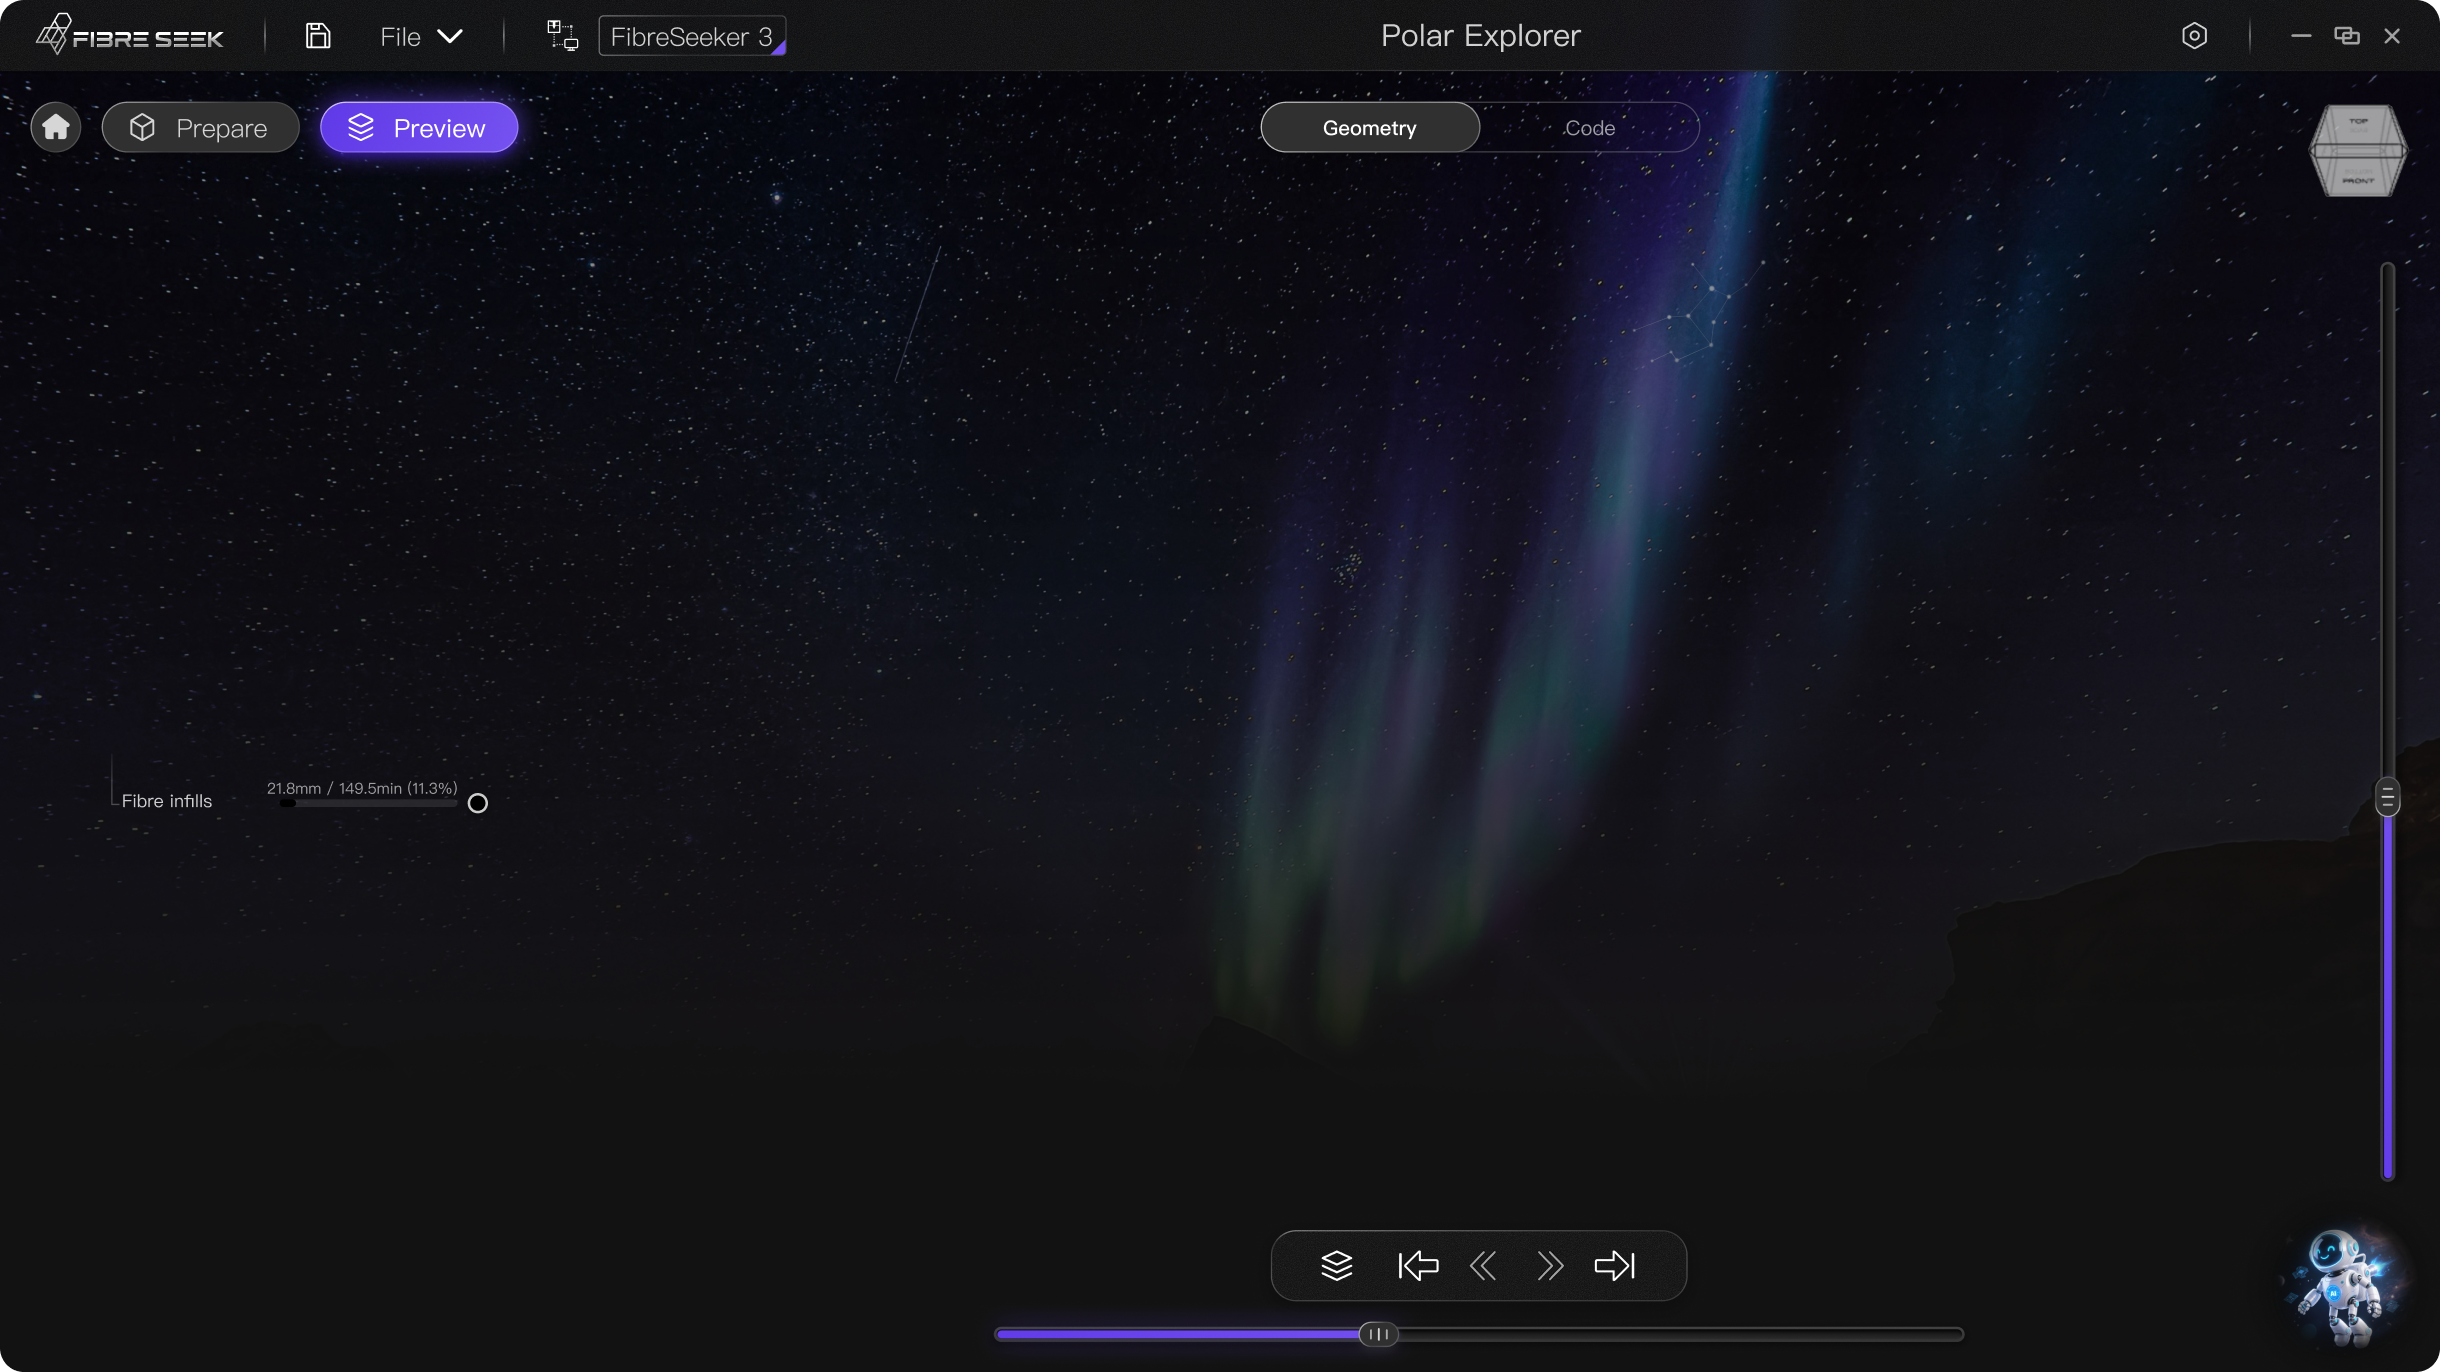Click the vertical layer slider handle

[x=2387, y=797]
